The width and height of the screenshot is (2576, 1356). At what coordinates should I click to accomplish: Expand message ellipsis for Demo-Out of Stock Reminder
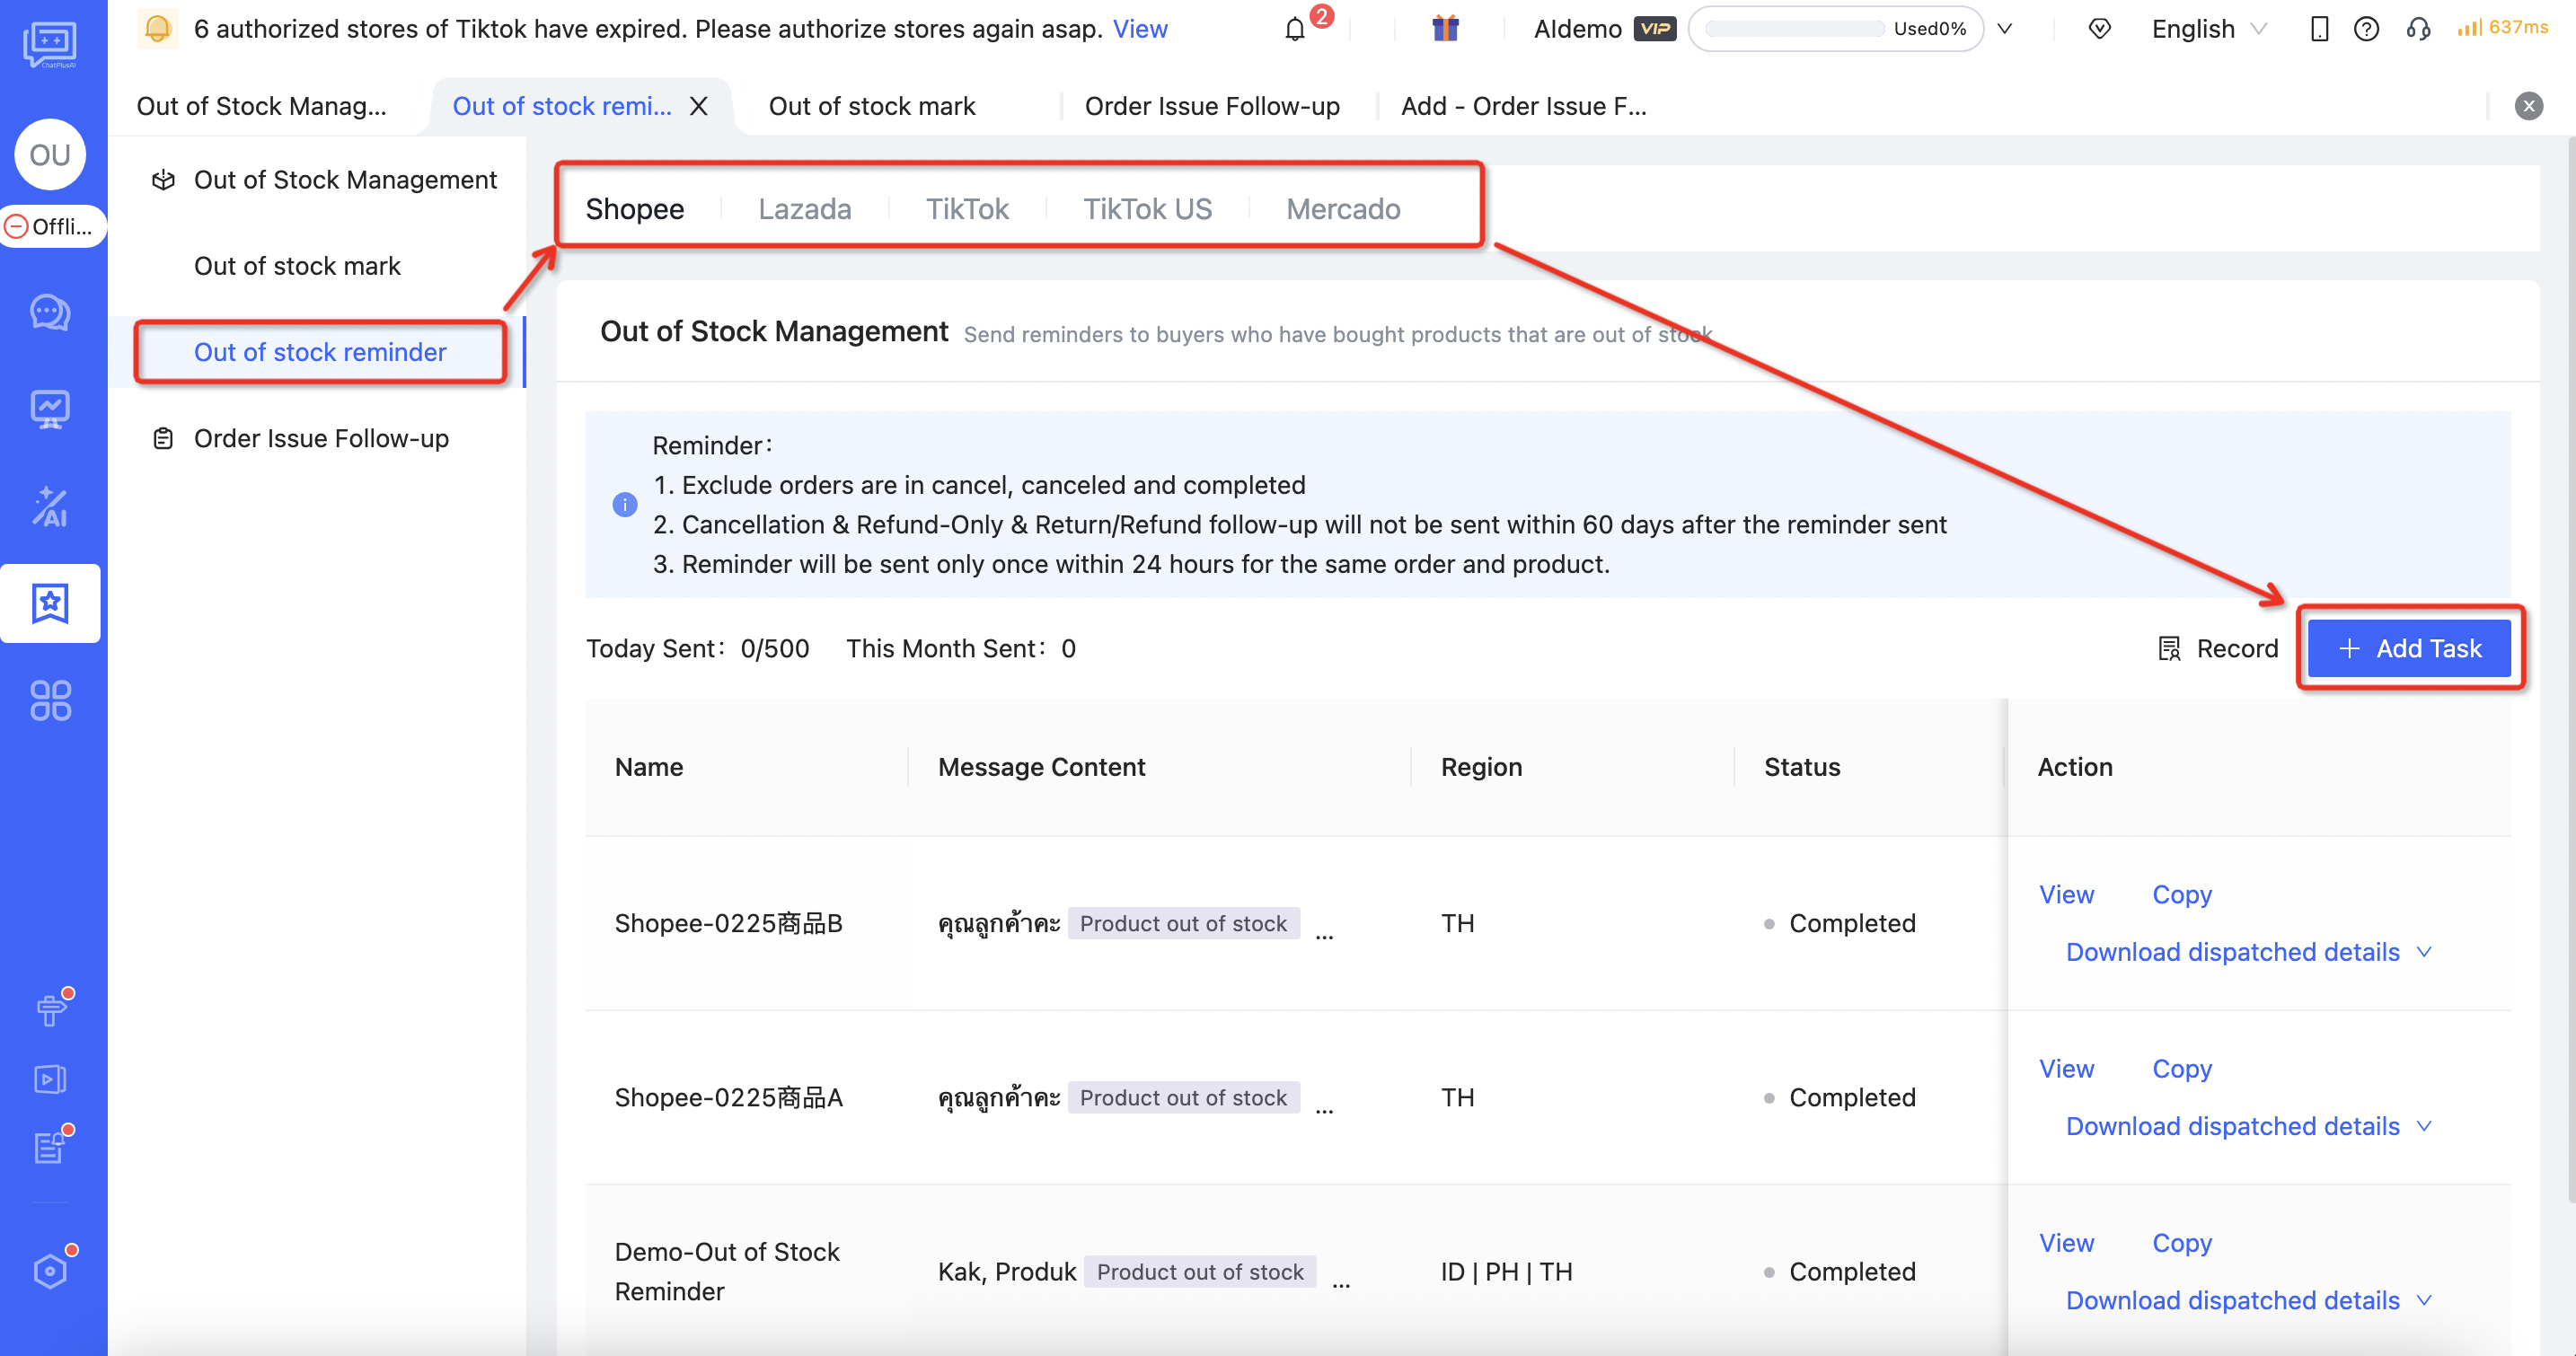(1341, 1282)
